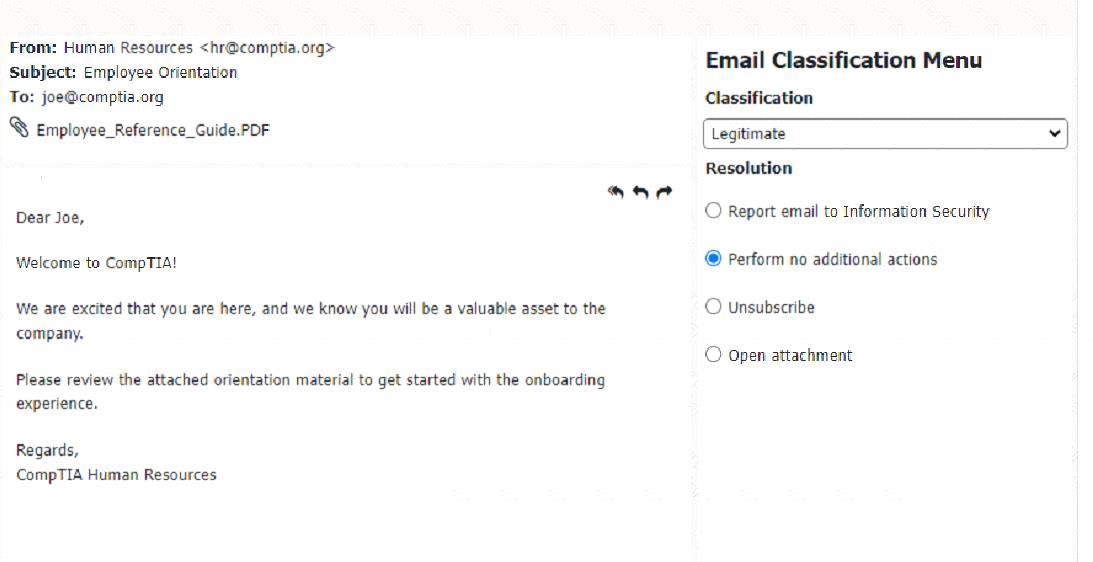Click the sender address hr@comptia.org

[267, 48]
